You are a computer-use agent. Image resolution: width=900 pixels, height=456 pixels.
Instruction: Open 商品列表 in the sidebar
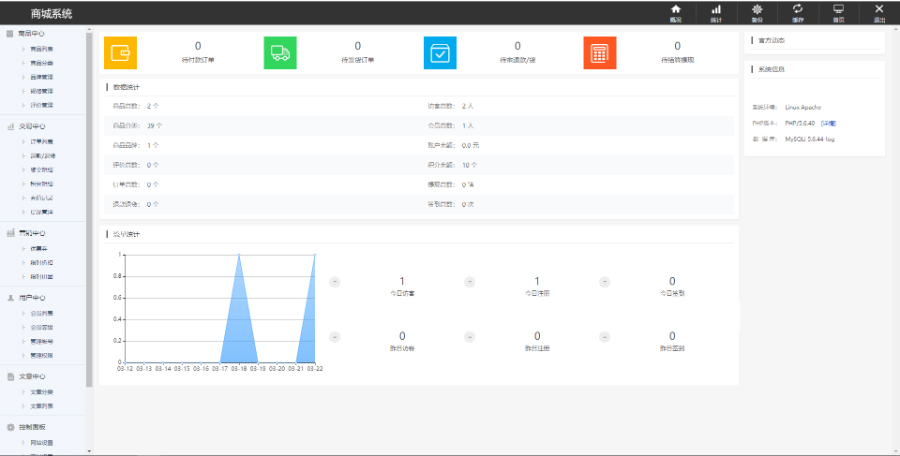click(x=42, y=48)
